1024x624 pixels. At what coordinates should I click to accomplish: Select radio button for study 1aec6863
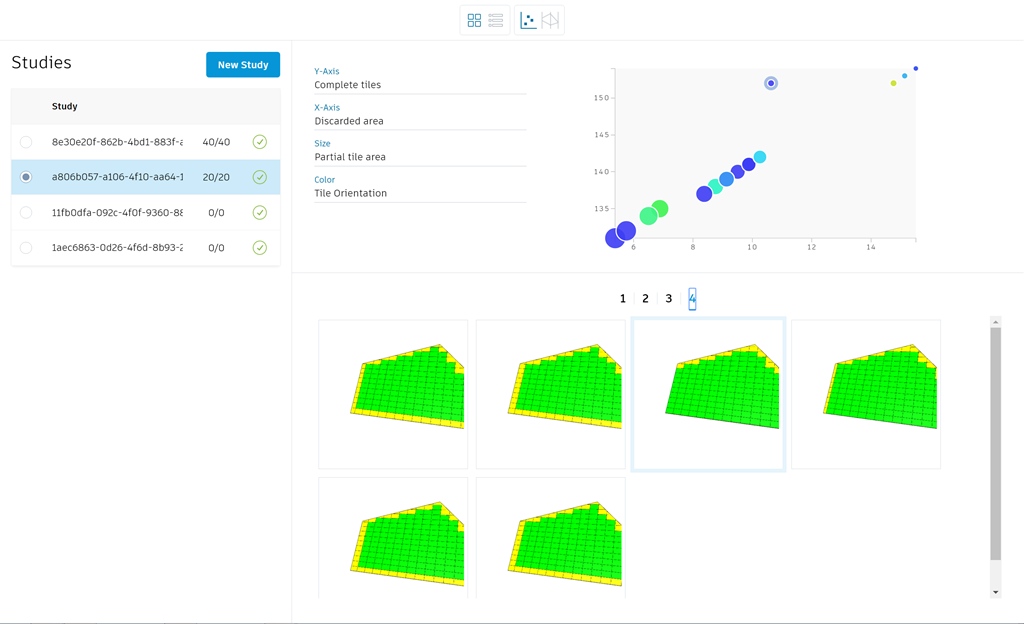26,247
